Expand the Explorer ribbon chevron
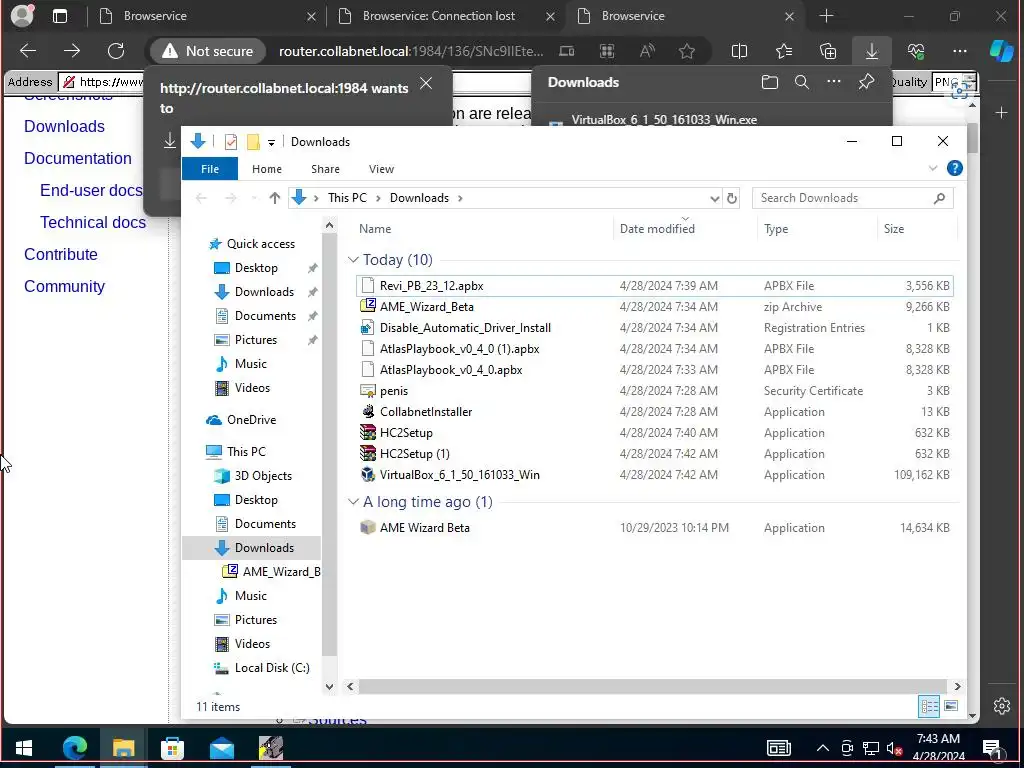The image size is (1024, 768). point(933,168)
